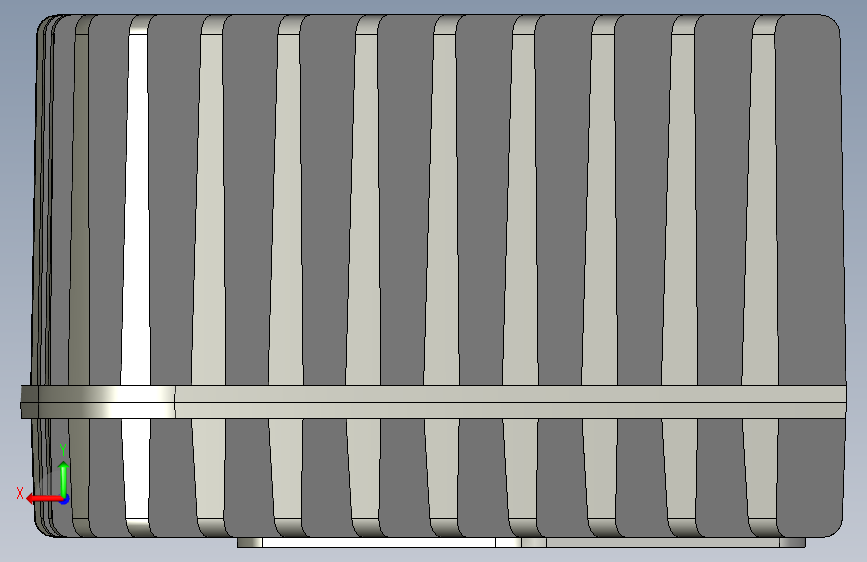The image size is (867, 562).
Task: Select the highlighted white vertical rib
Action: 136,210
